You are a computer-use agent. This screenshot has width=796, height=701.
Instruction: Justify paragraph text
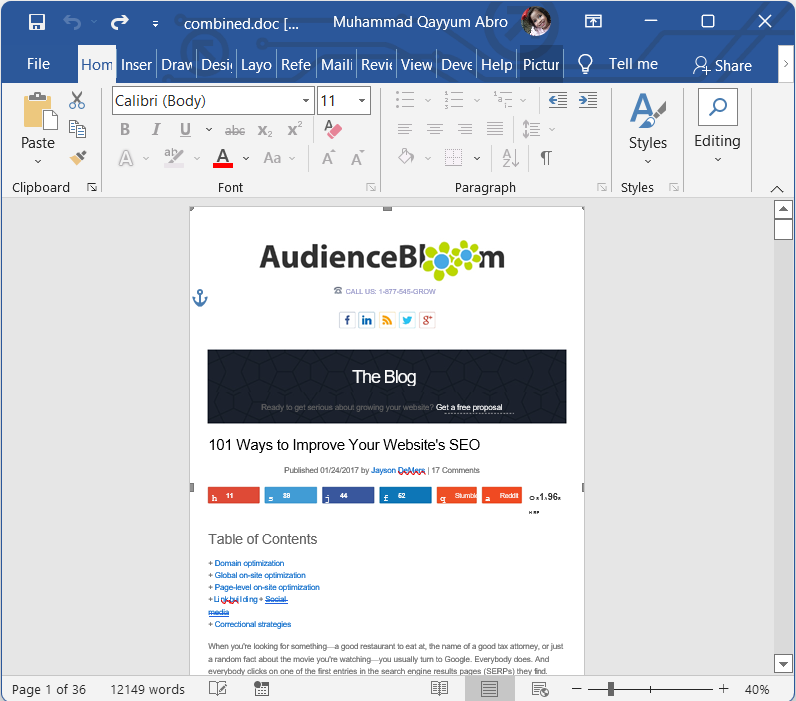[x=495, y=129]
